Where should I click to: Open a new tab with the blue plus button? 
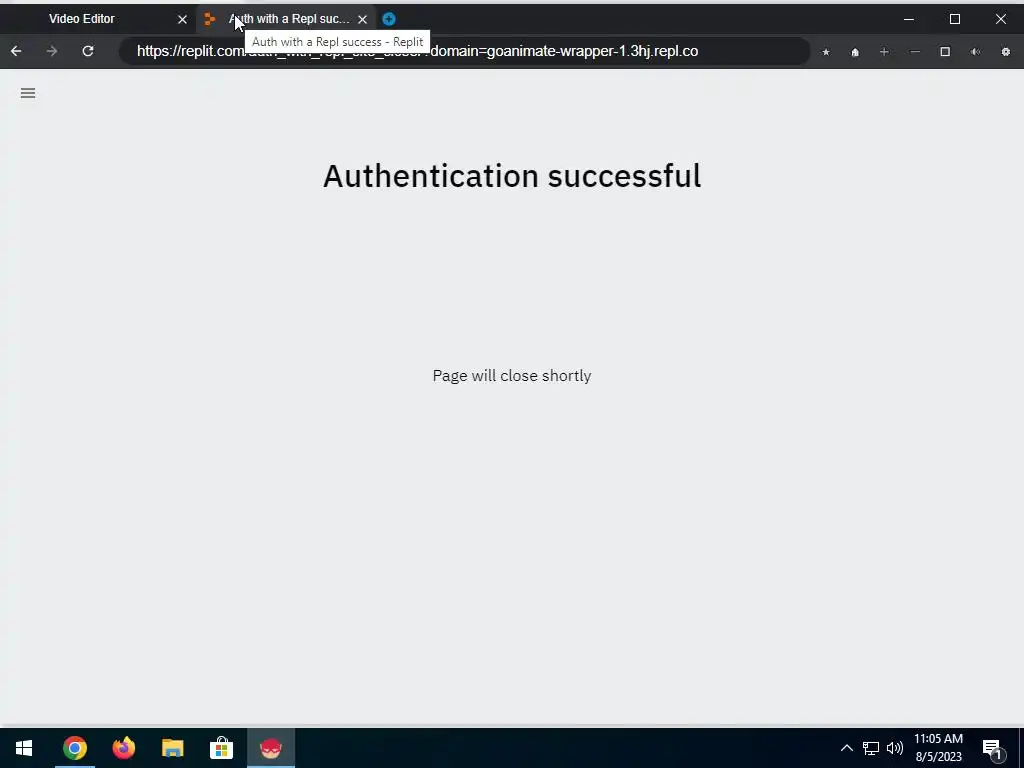pyautogui.click(x=389, y=19)
